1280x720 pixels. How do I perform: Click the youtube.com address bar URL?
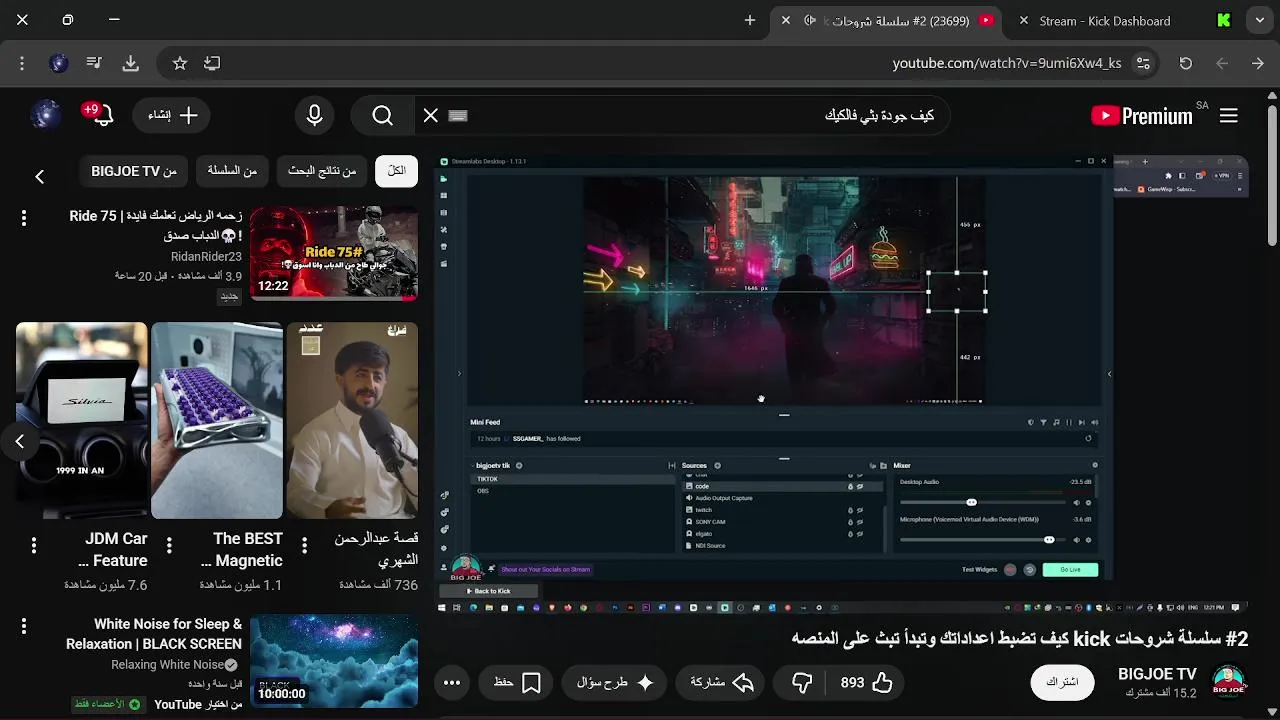pyautogui.click(x=1007, y=63)
